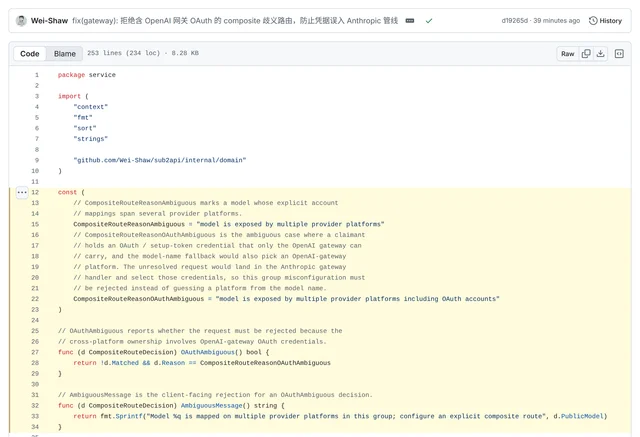
Task: View commit status green checkmark
Action: [429, 20]
